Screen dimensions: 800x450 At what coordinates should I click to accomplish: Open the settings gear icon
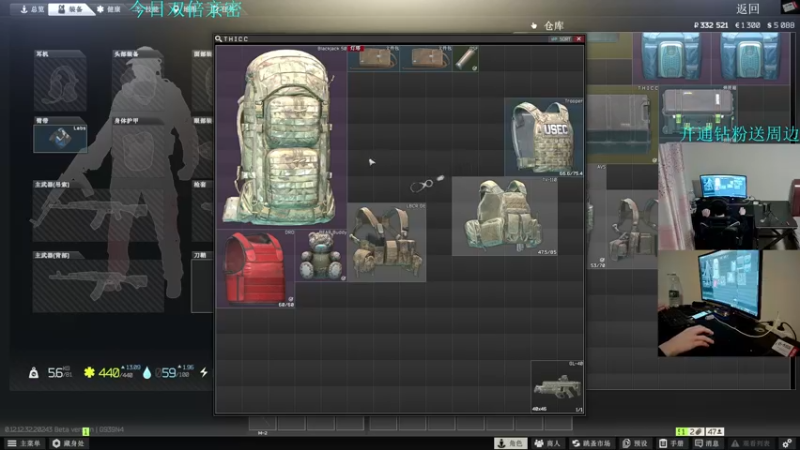click(787, 443)
